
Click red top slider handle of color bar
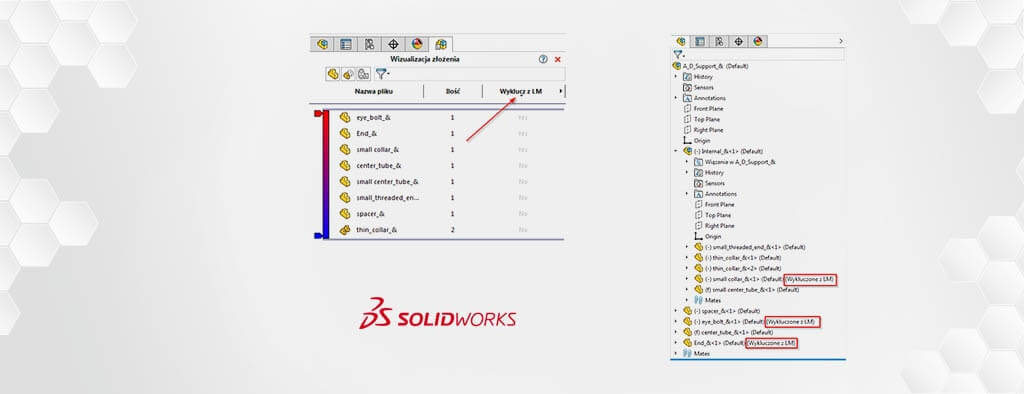(x=319, y=114)
